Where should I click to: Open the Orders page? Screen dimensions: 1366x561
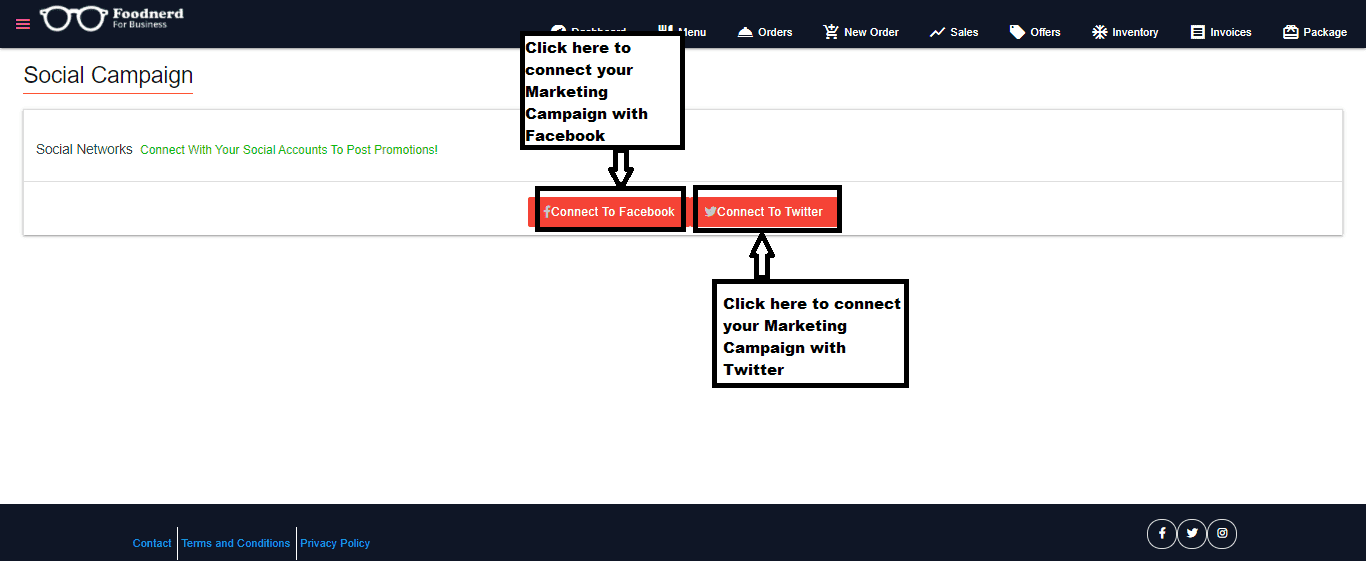pyautogui.click(x=765, y=32)
